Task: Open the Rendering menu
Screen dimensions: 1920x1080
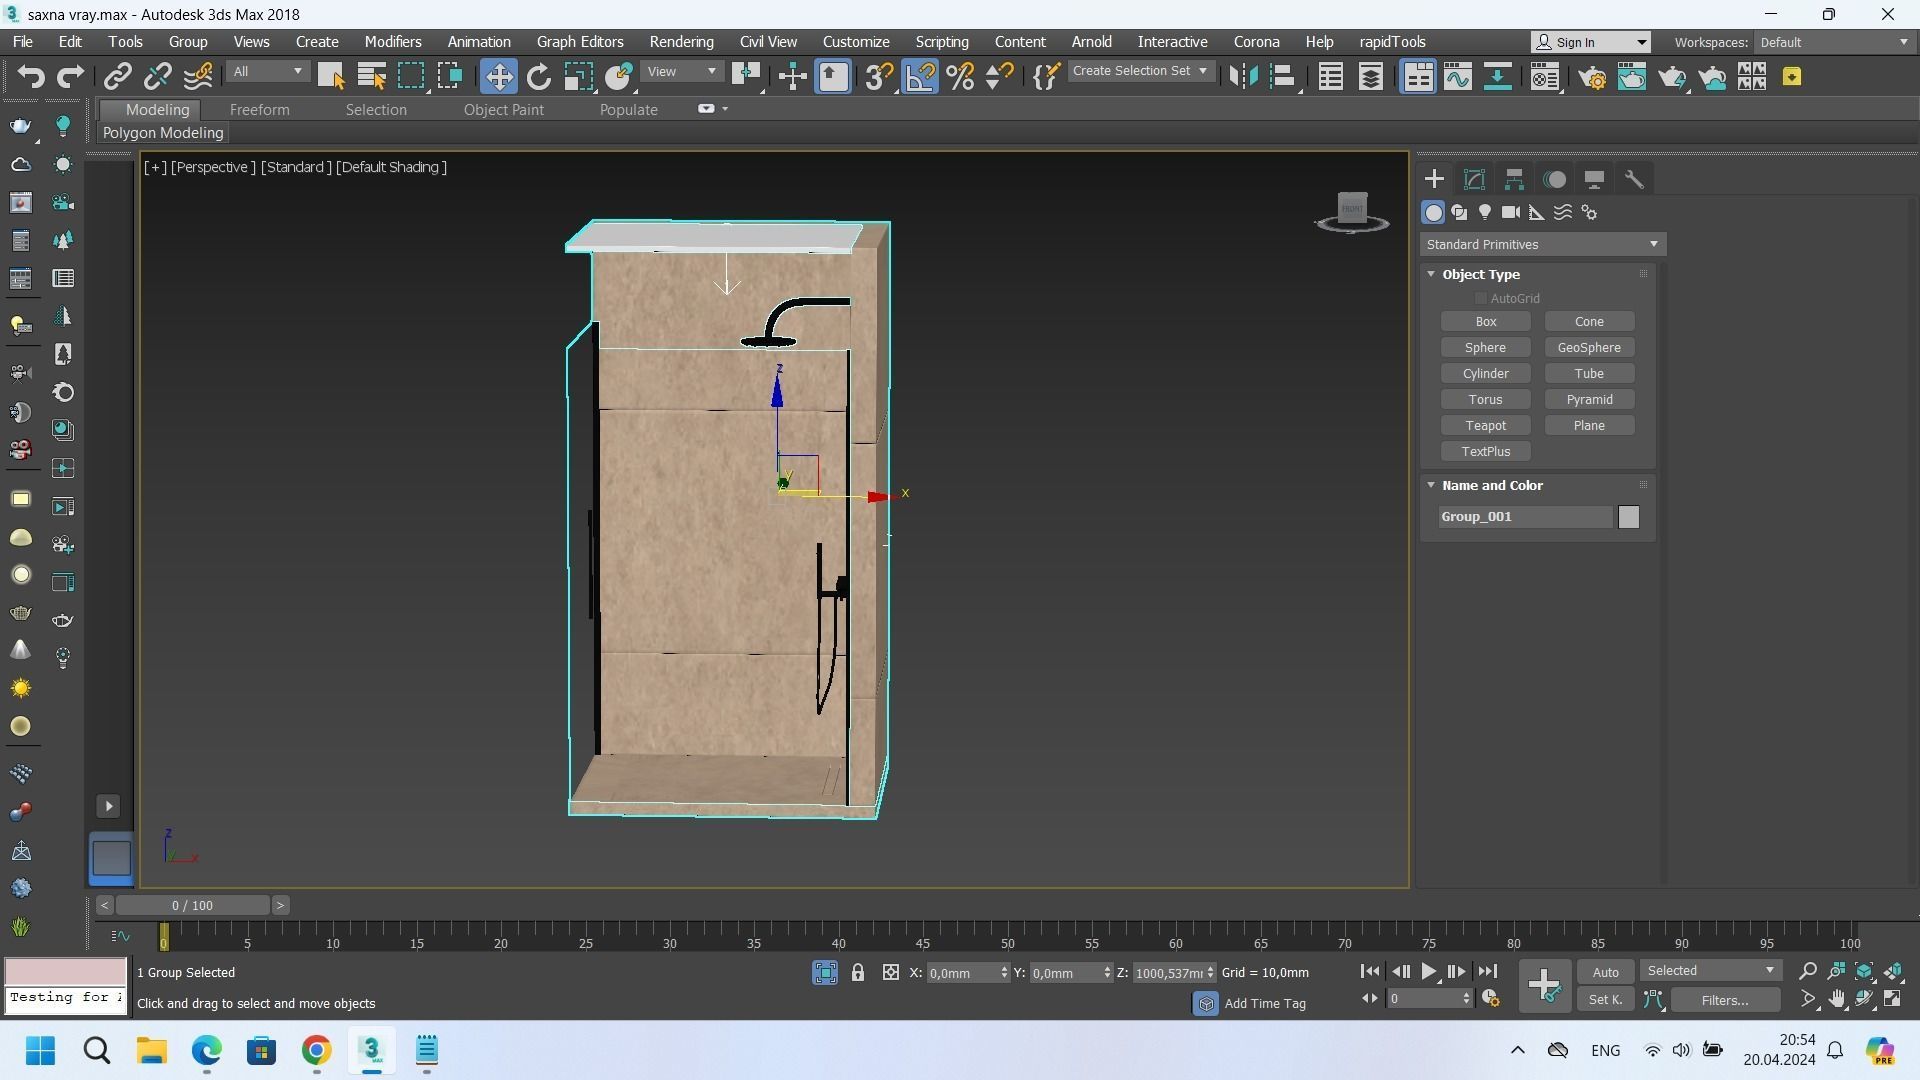Action: 681,42
